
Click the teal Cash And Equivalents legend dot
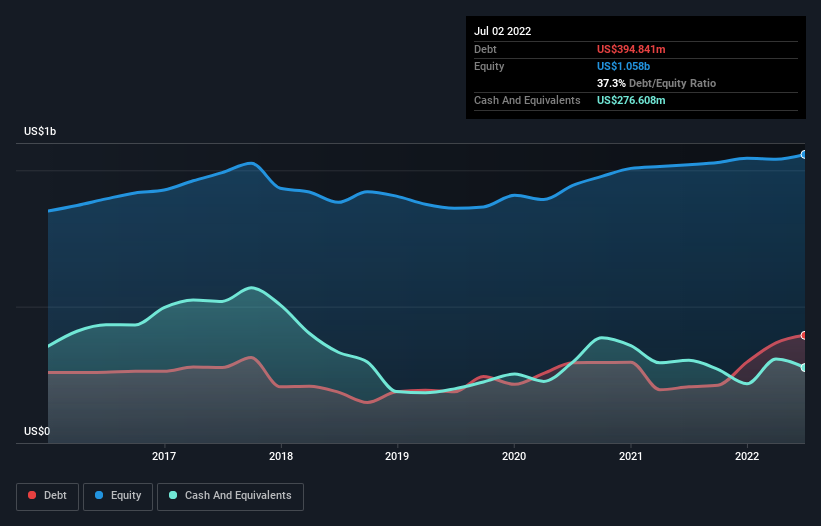pyautogui.click(x=173, y=495)
